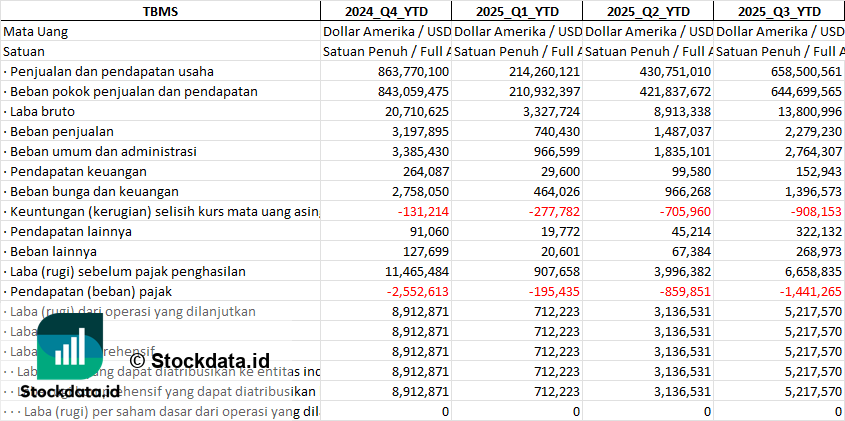
Task: Click the cell showing 20,601
Action: tap(558, 251)
